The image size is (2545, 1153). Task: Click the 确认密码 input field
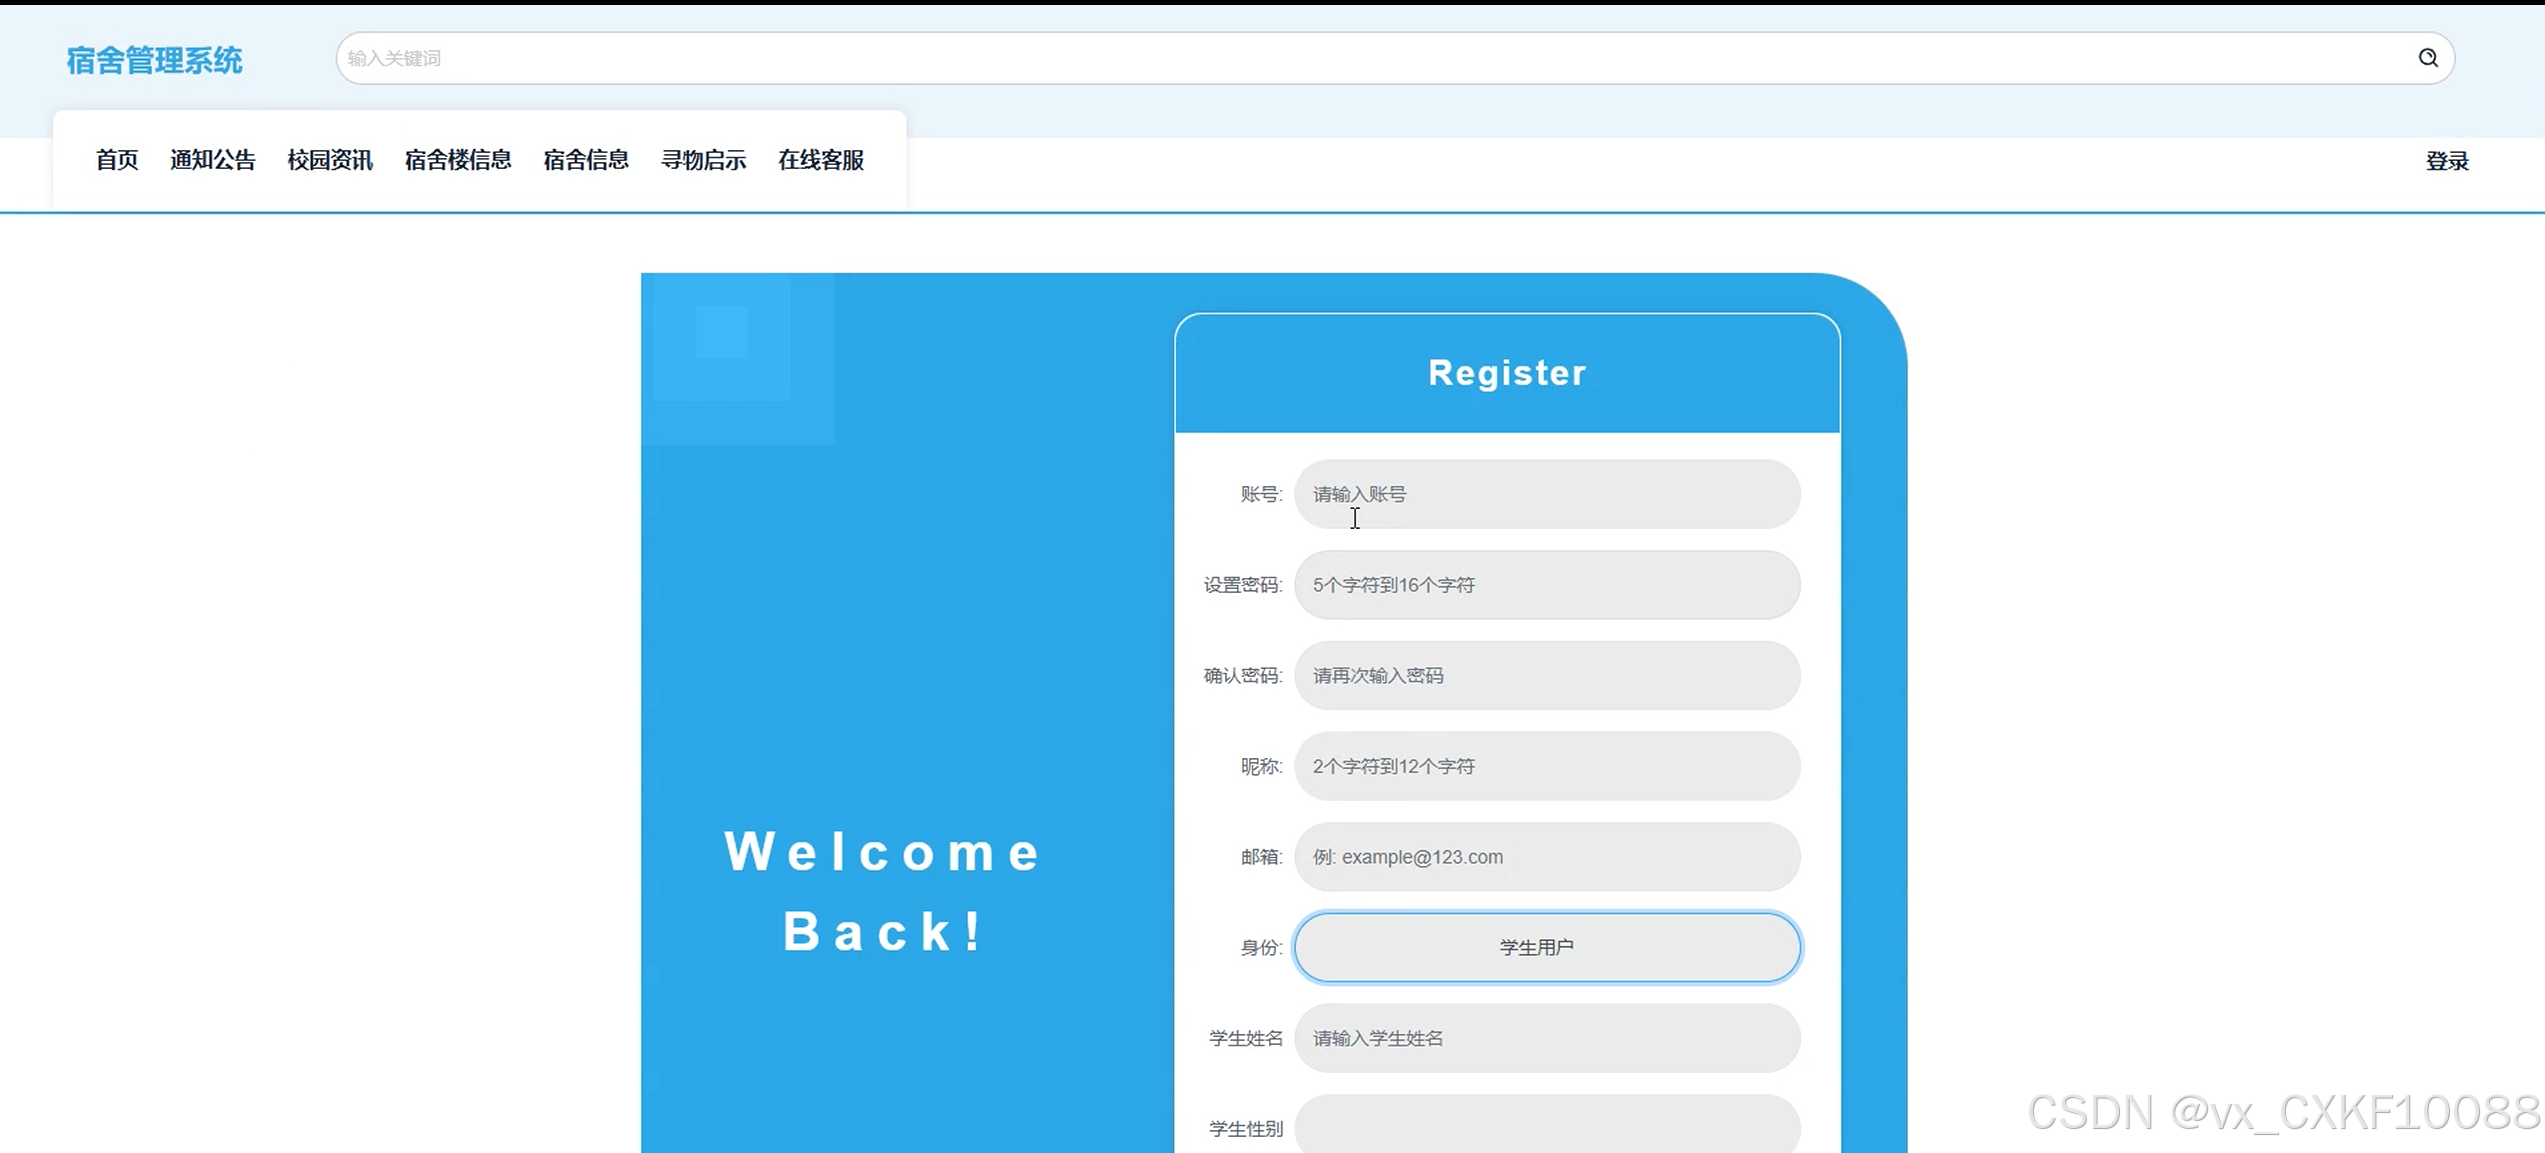tap(1547, 676)
